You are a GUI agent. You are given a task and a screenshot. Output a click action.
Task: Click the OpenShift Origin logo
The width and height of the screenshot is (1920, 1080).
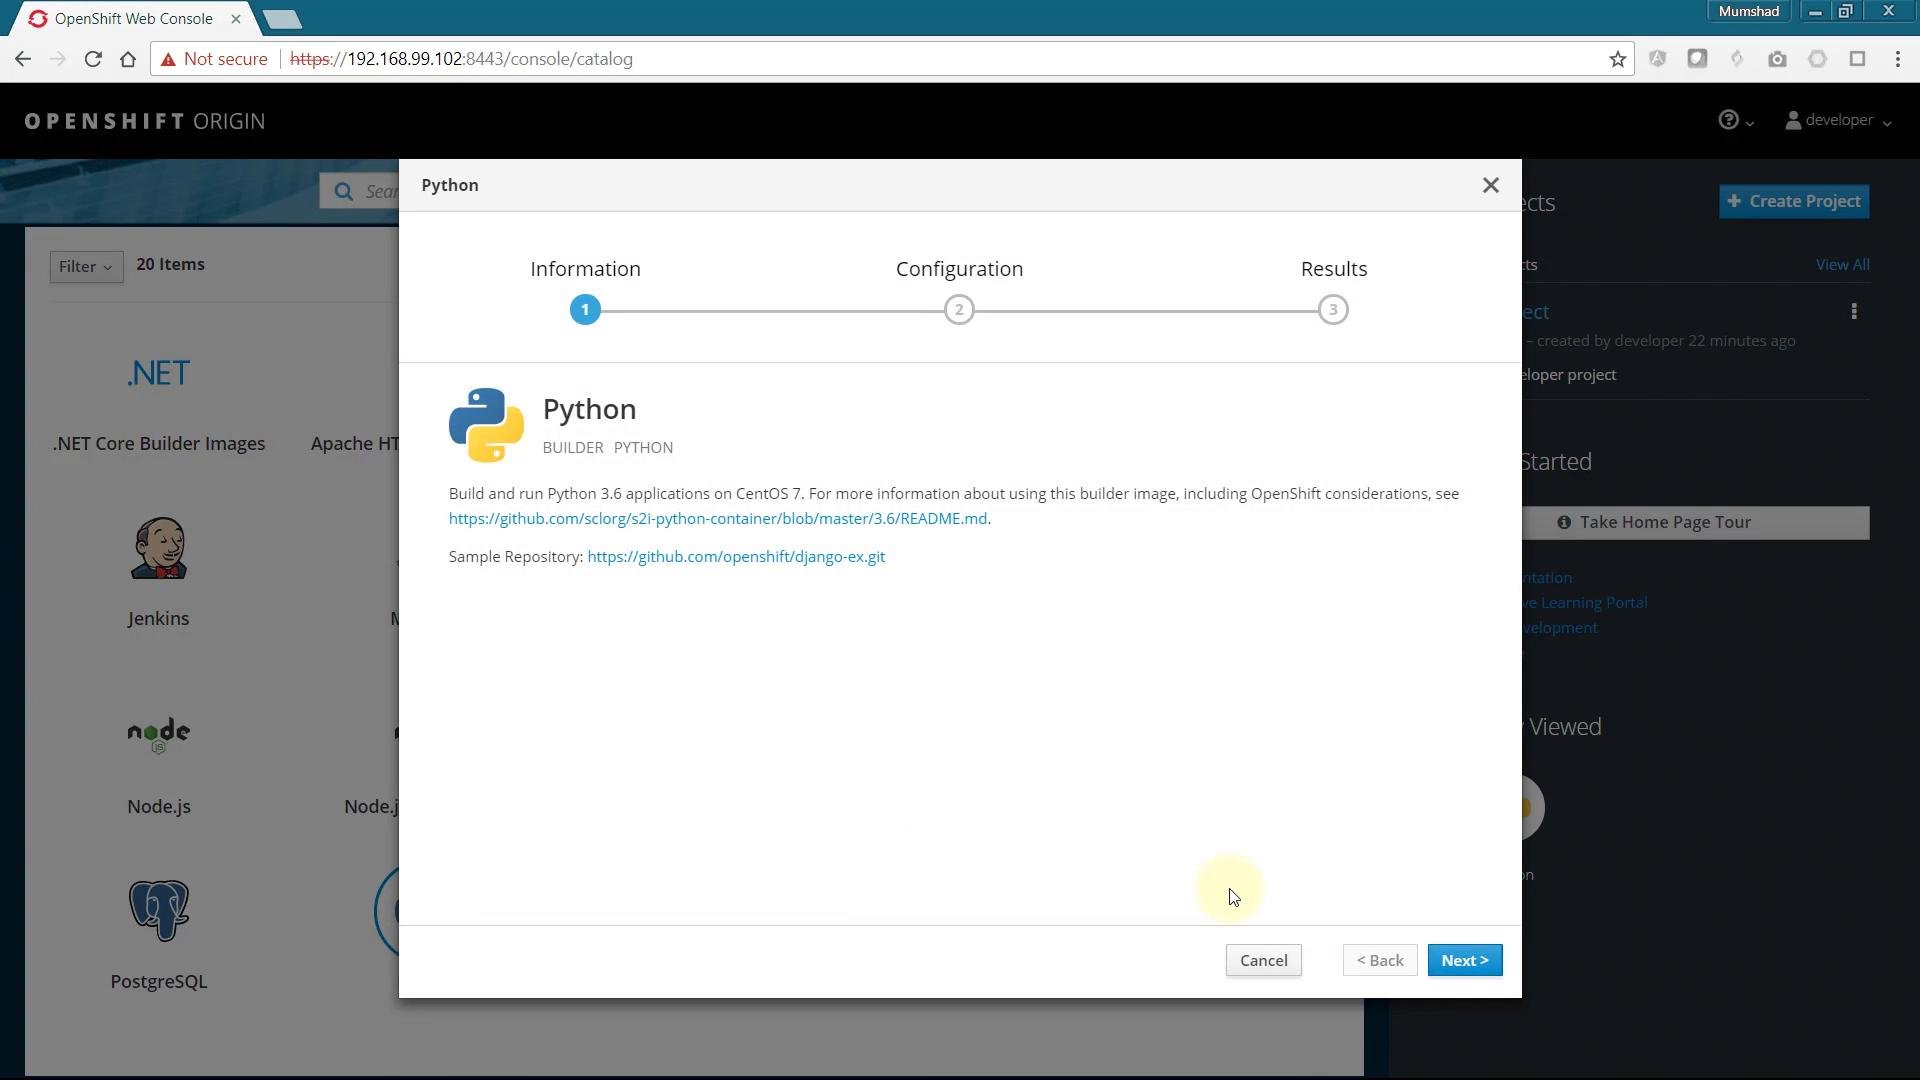[145, 121]
